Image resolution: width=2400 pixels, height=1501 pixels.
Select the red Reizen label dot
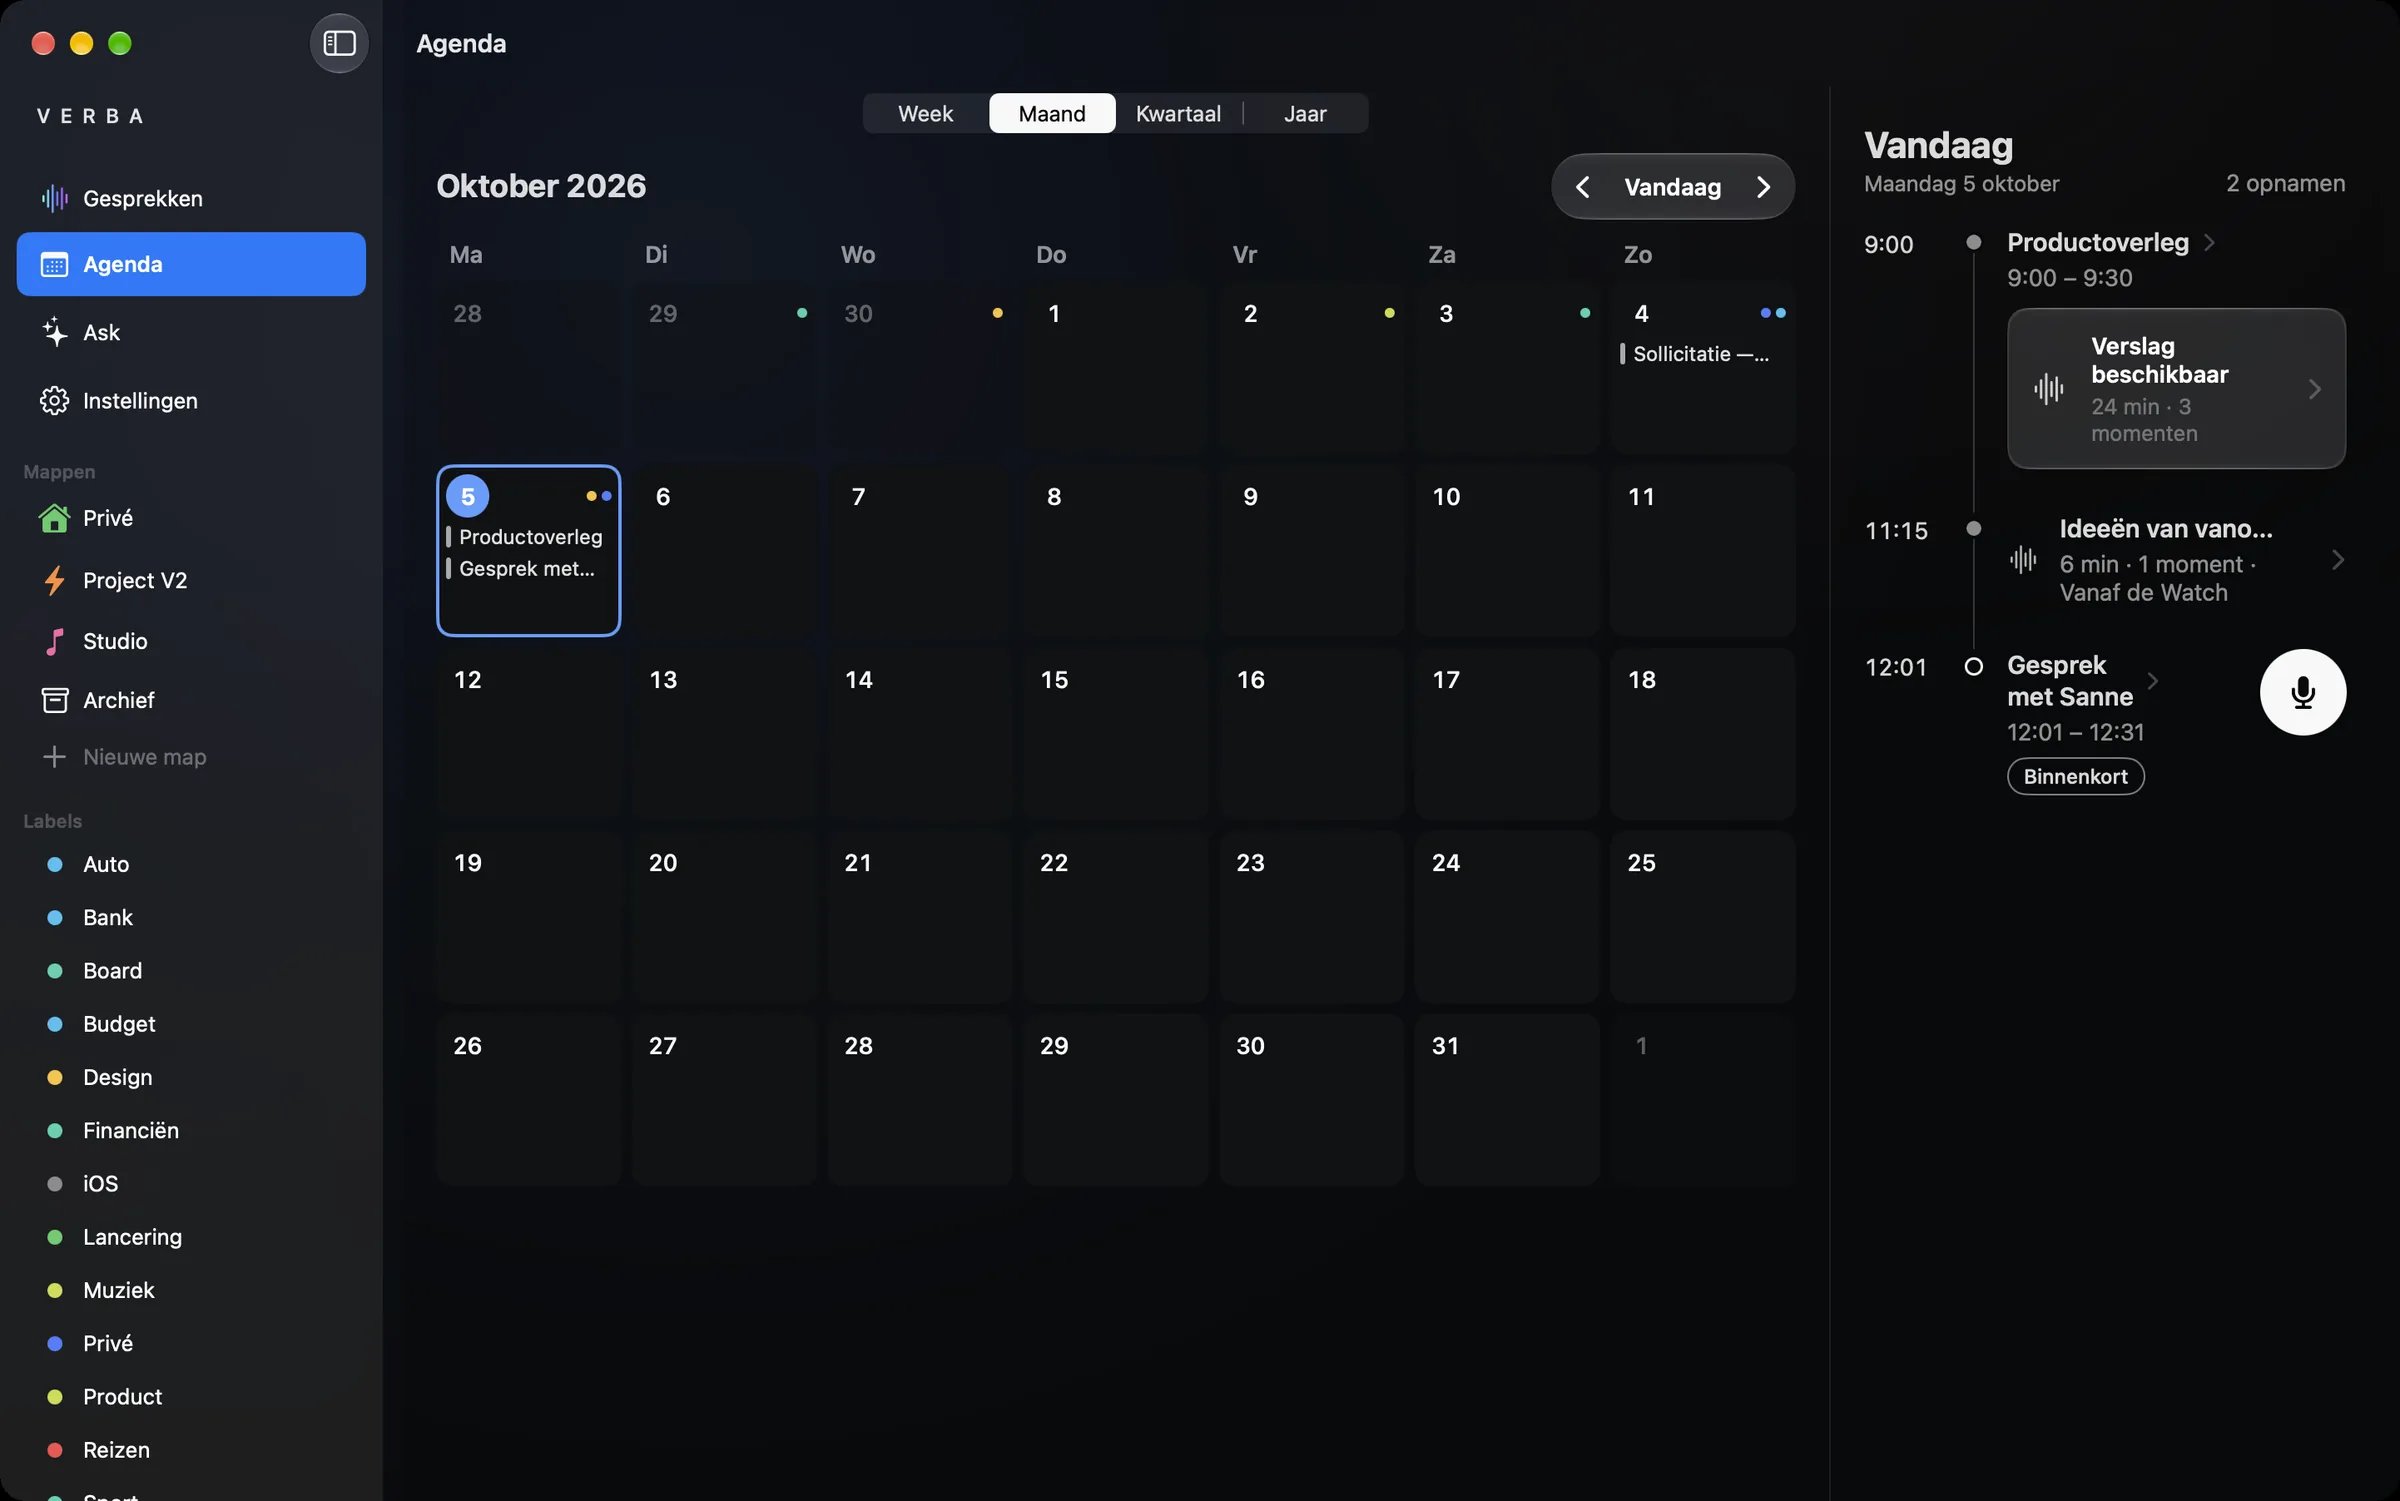point(55,1450)
